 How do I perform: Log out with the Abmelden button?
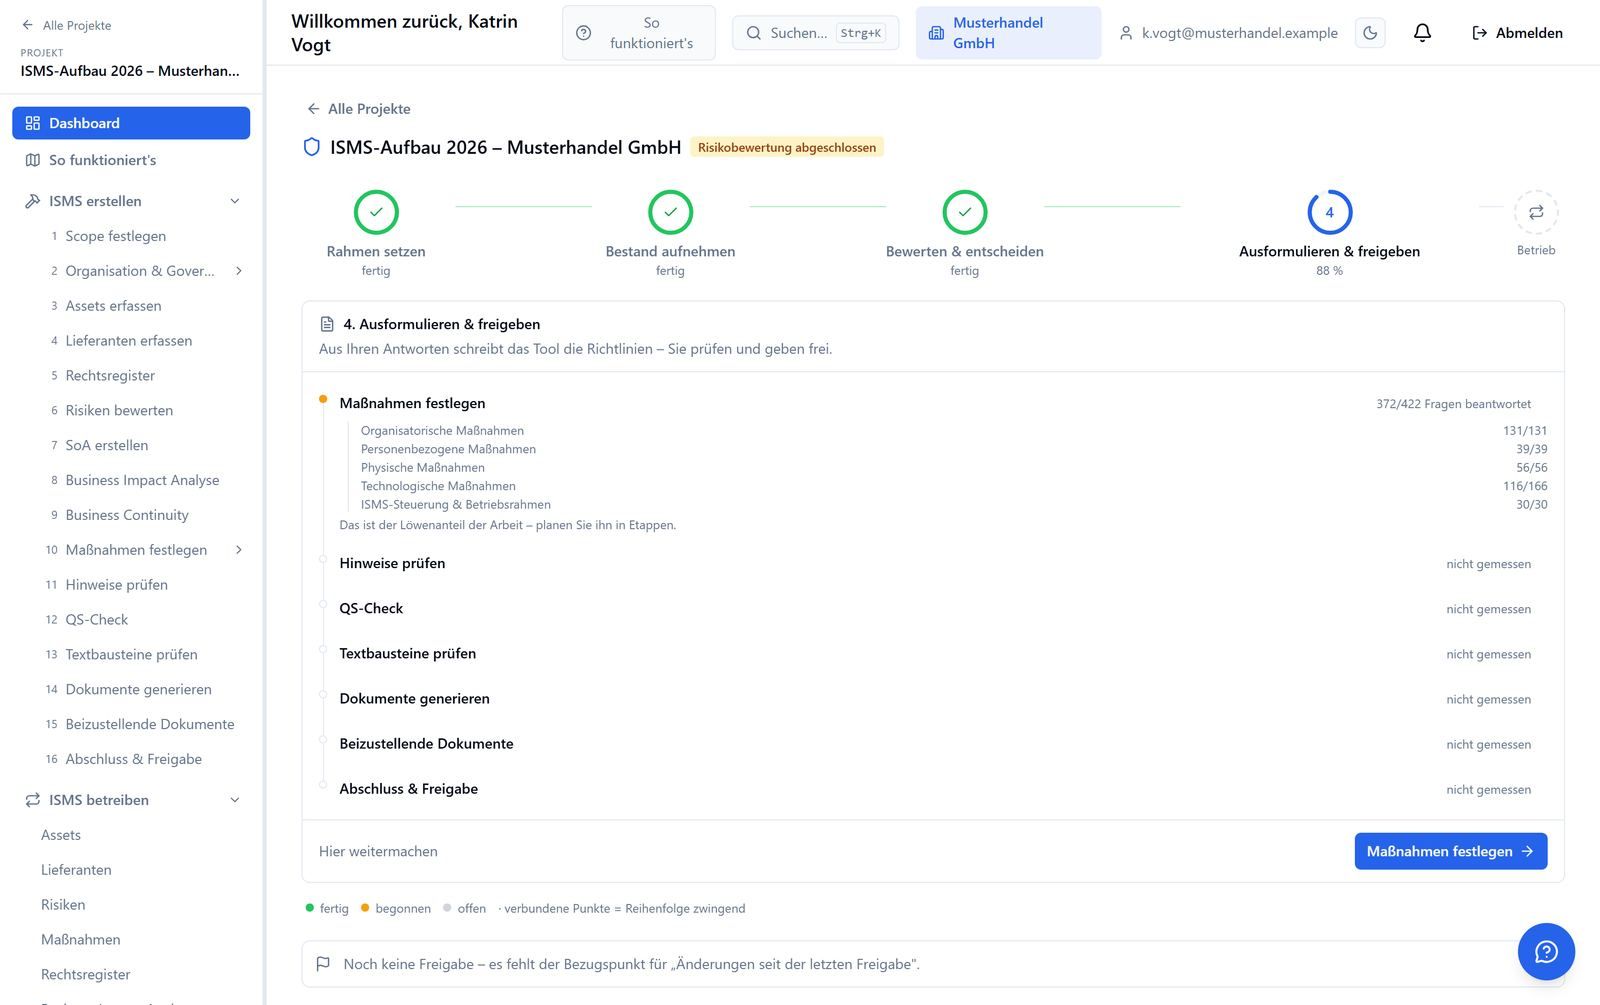point(1517,33)
